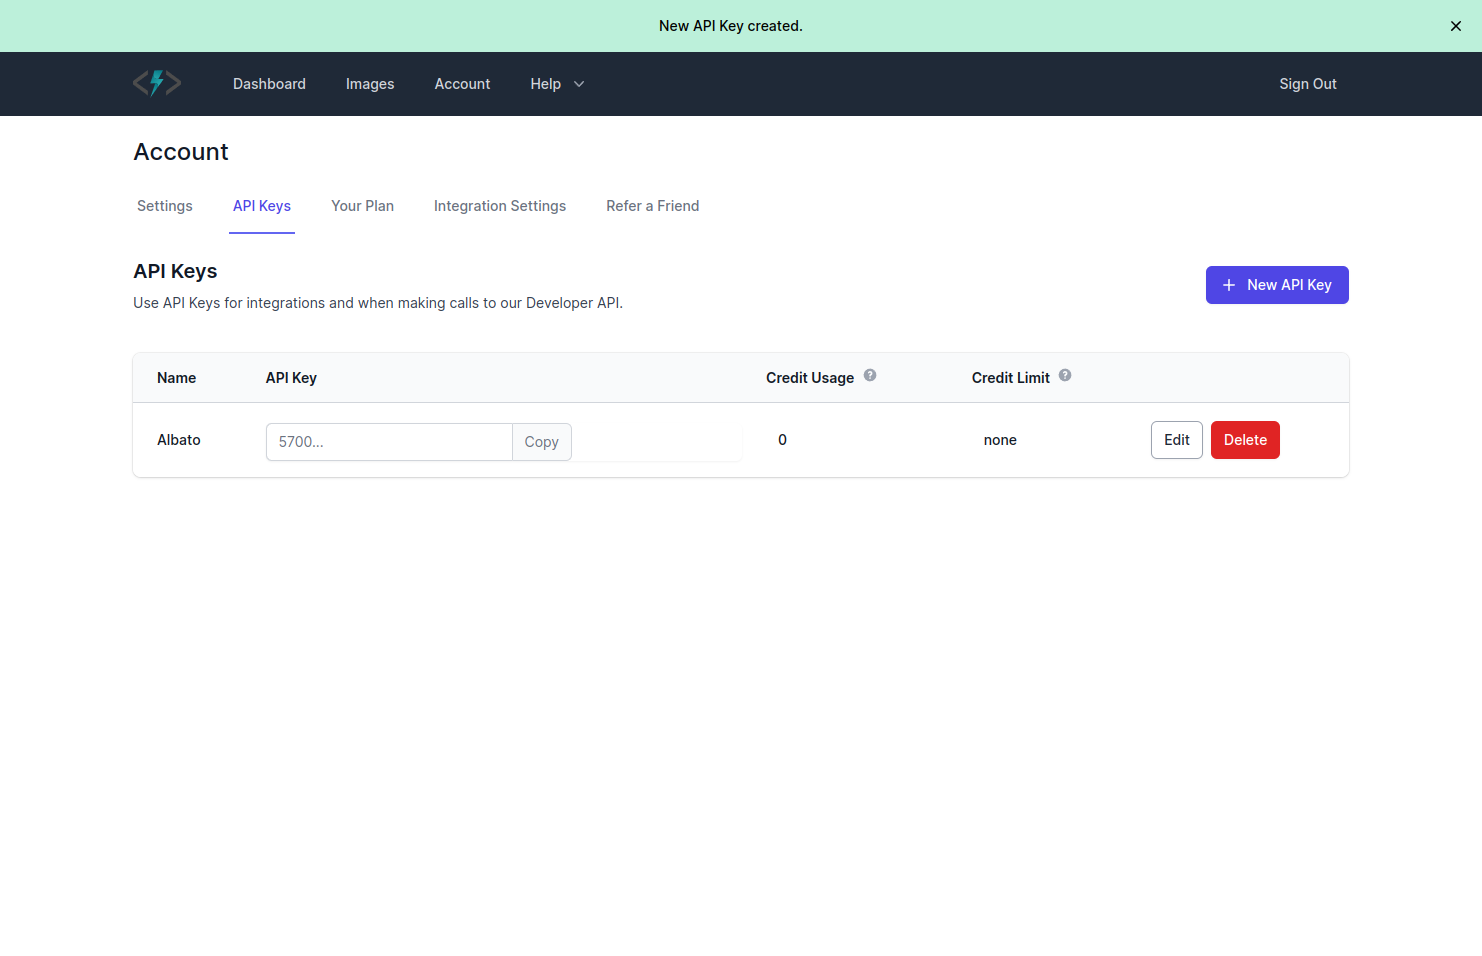Click the API key field showing 5700...

click(389, 442)
